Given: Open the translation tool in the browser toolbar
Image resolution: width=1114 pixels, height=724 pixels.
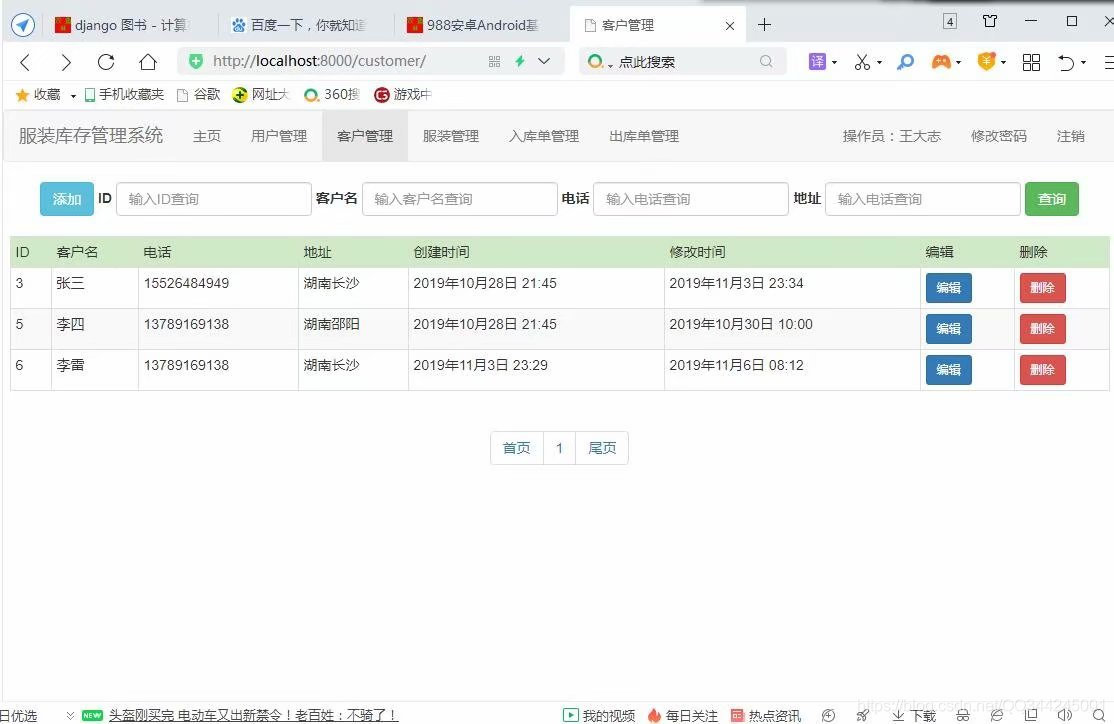Looking at the screenshot, I should 817,62.
